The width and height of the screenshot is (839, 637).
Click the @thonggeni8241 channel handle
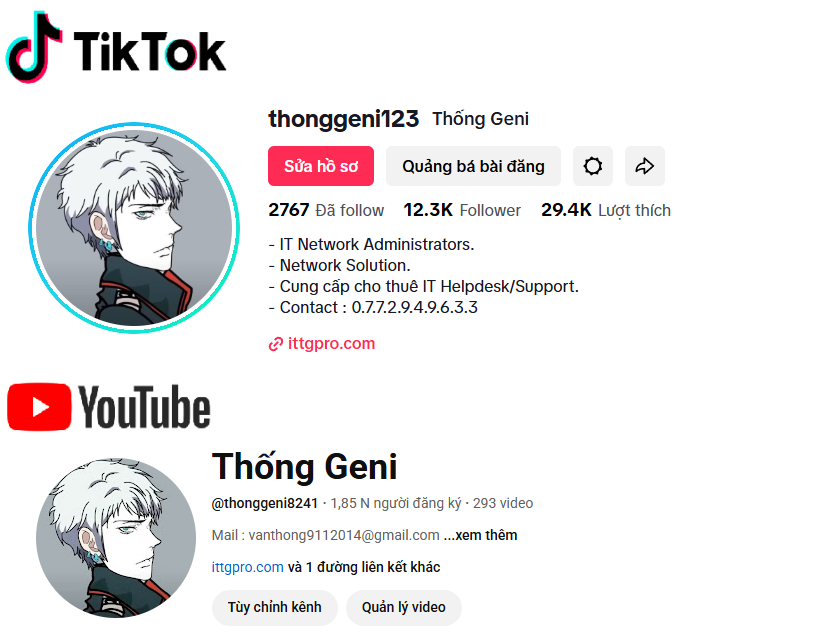(x=265, y=503)
